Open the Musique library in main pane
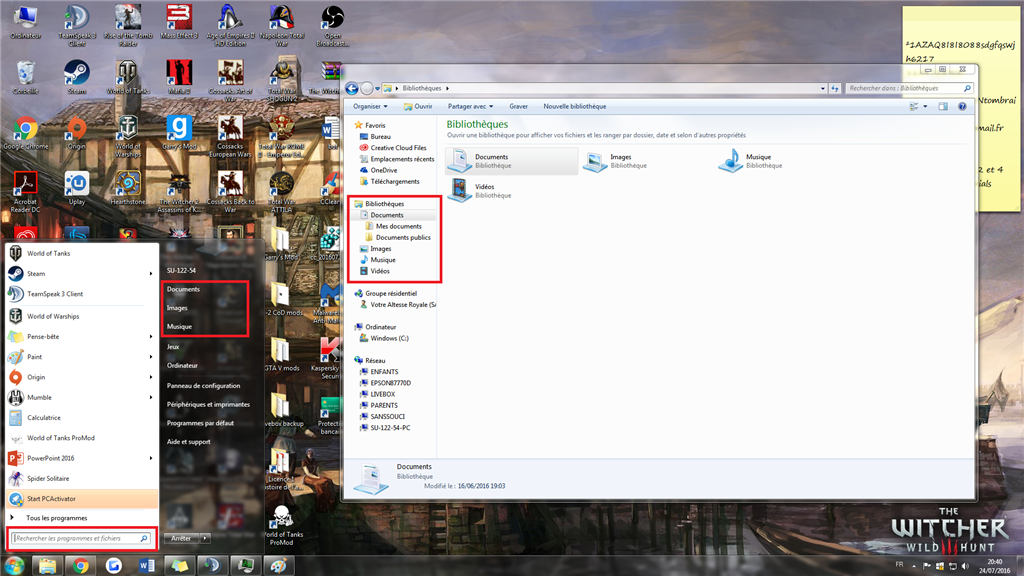This screenshot has width=1024, height=576. point(751,161)
